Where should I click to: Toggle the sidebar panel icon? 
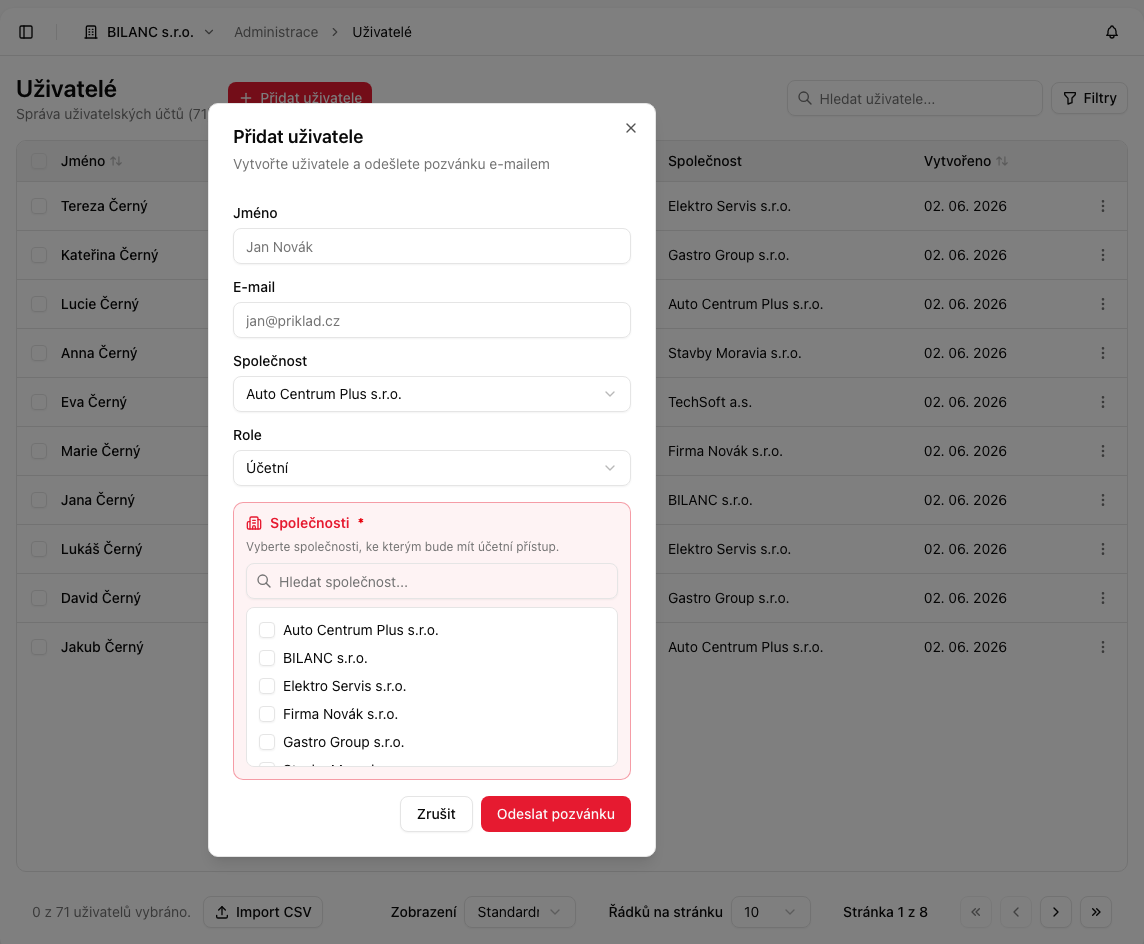(26, 32)
